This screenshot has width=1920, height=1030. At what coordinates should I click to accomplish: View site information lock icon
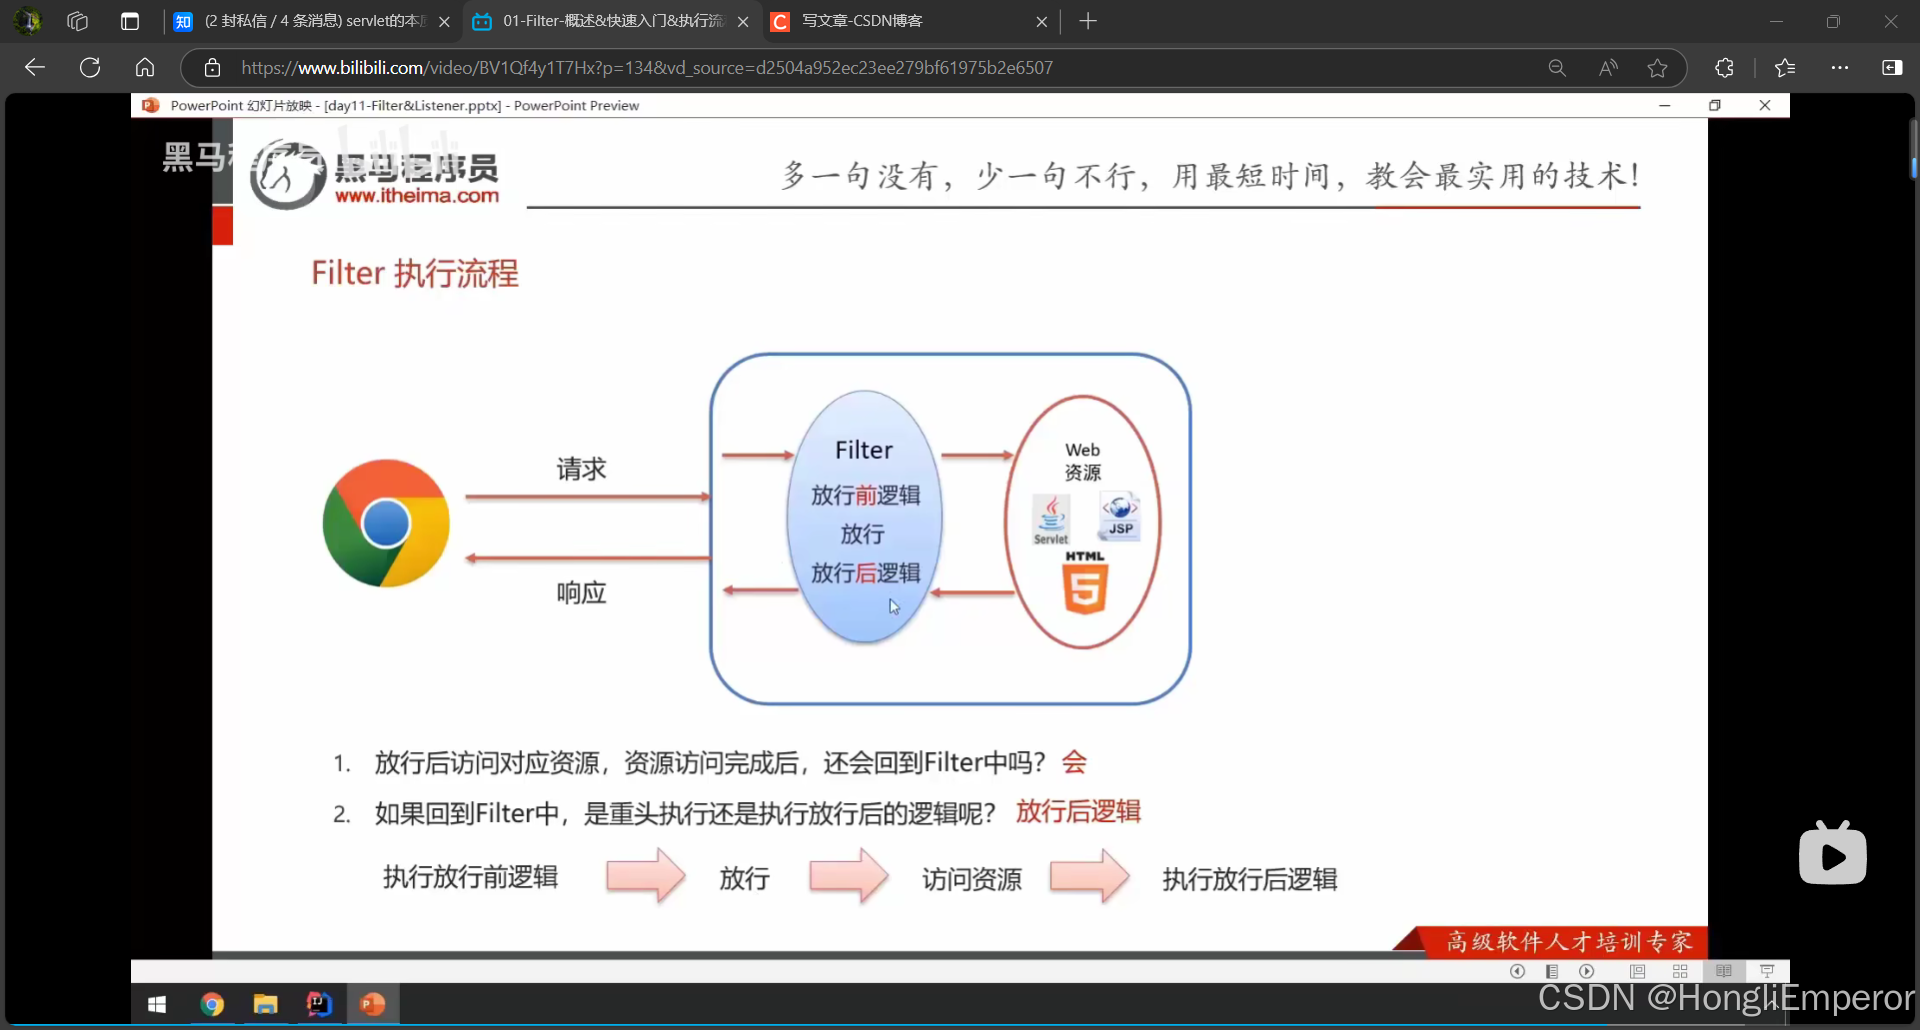pyautogui.click(x=212, y=67)
